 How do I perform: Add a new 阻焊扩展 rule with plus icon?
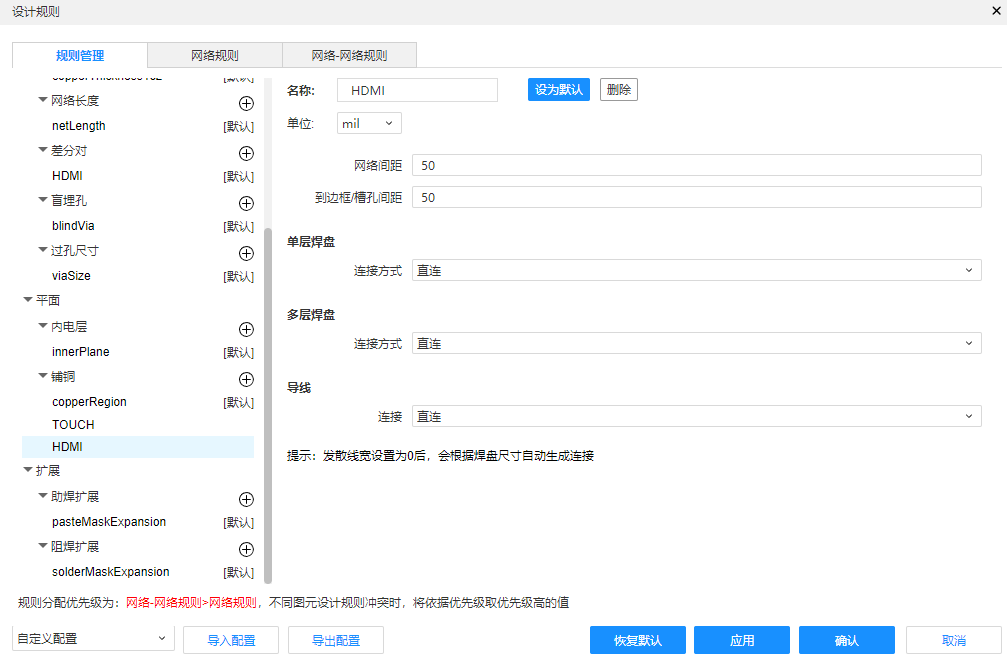coord(246,550)
